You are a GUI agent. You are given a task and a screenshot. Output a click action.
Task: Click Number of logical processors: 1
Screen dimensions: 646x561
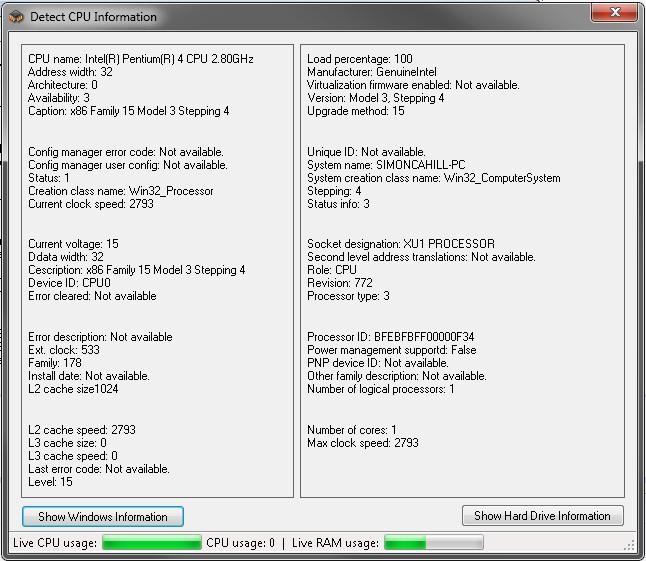tap(381, 389)
